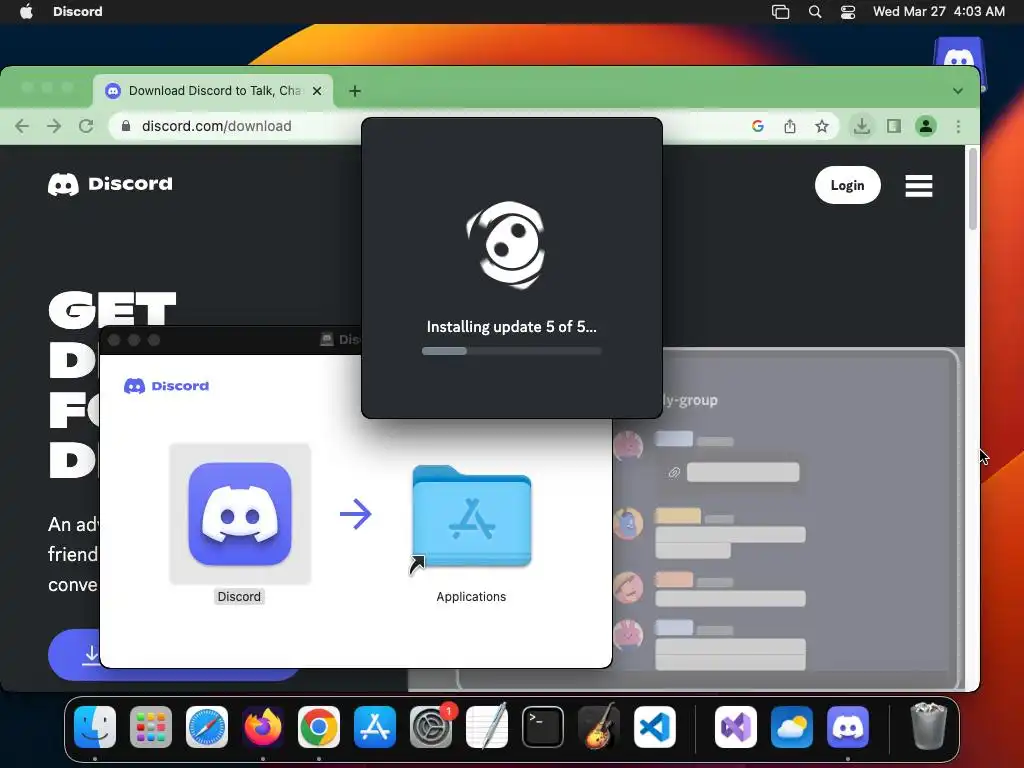Open Terminal from the dock
This screenshot has width=1024, height=768.
[543, 727]
